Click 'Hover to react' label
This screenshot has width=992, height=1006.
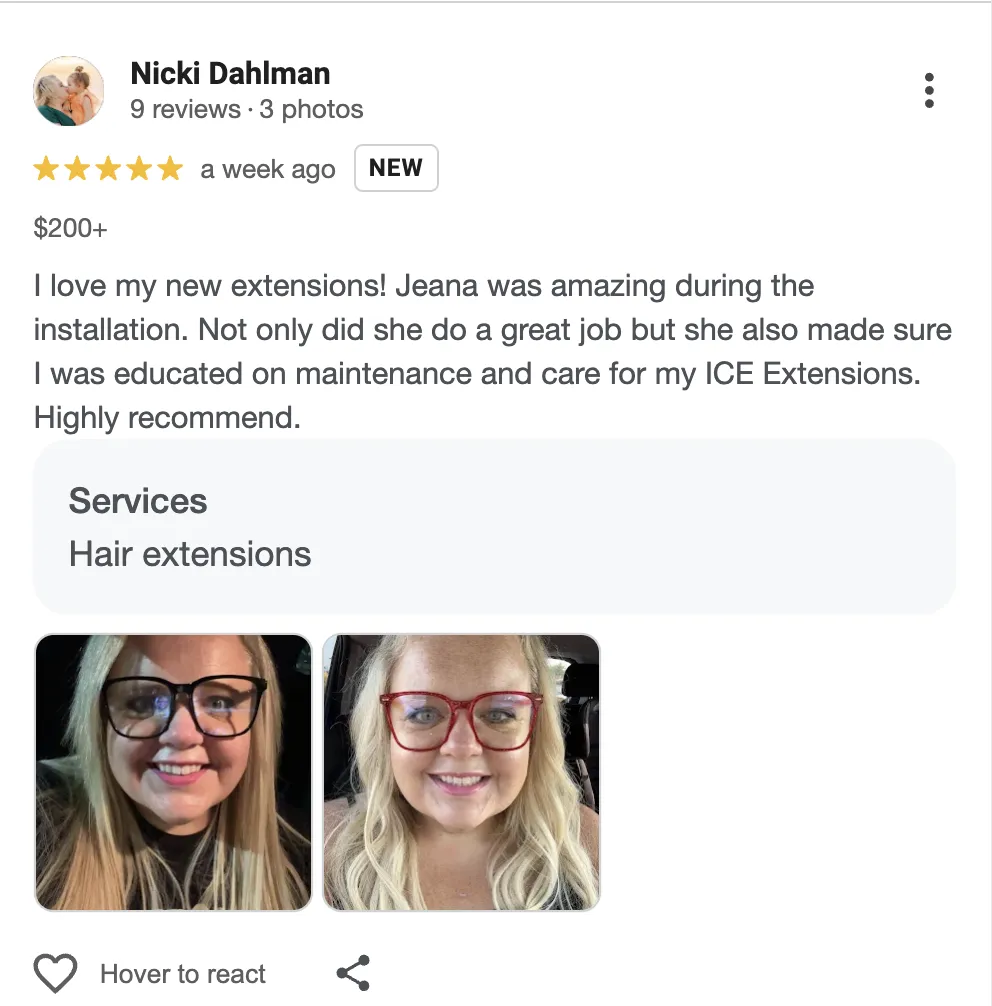[x=183, y=974]
